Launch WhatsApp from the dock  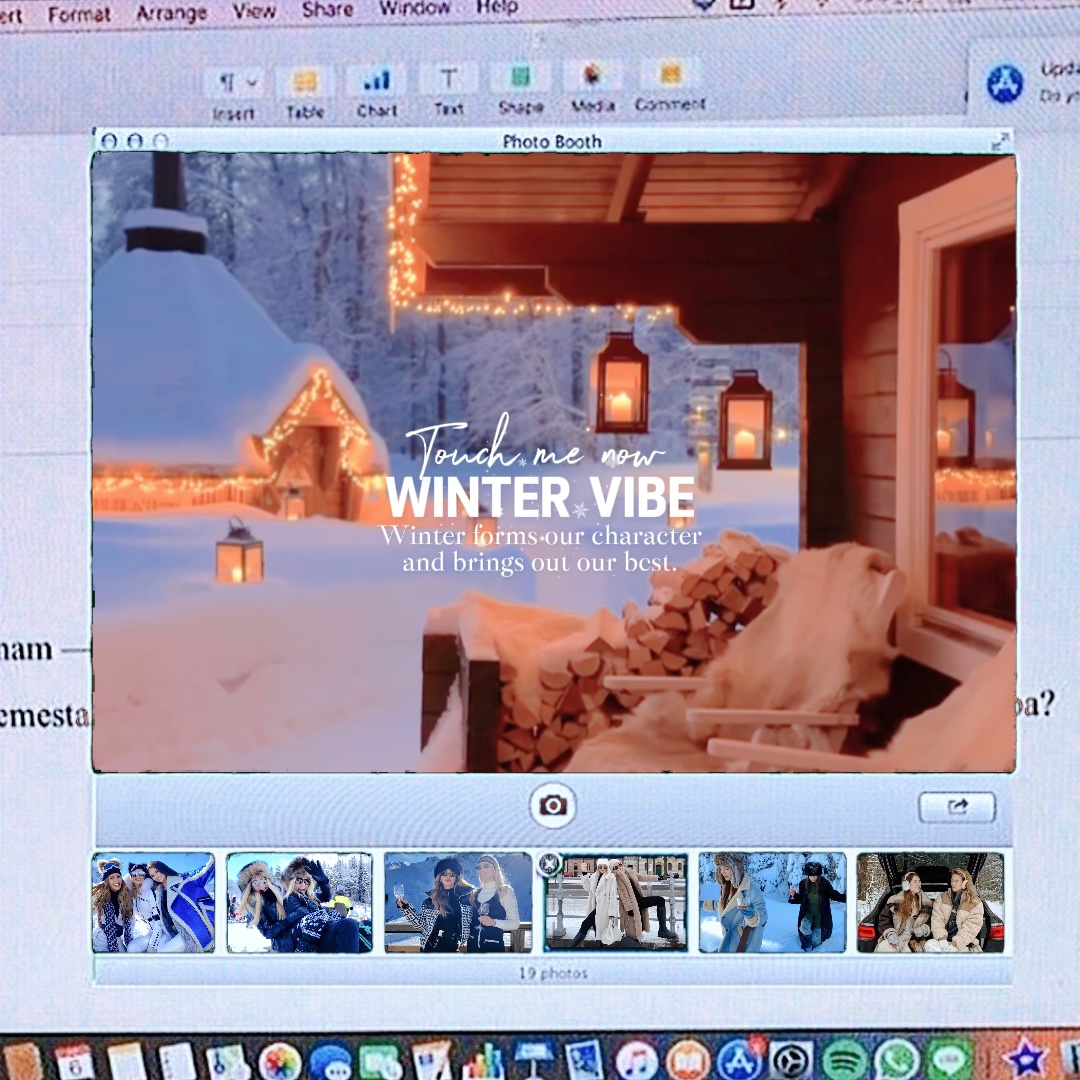click(x=897, y=1059)
